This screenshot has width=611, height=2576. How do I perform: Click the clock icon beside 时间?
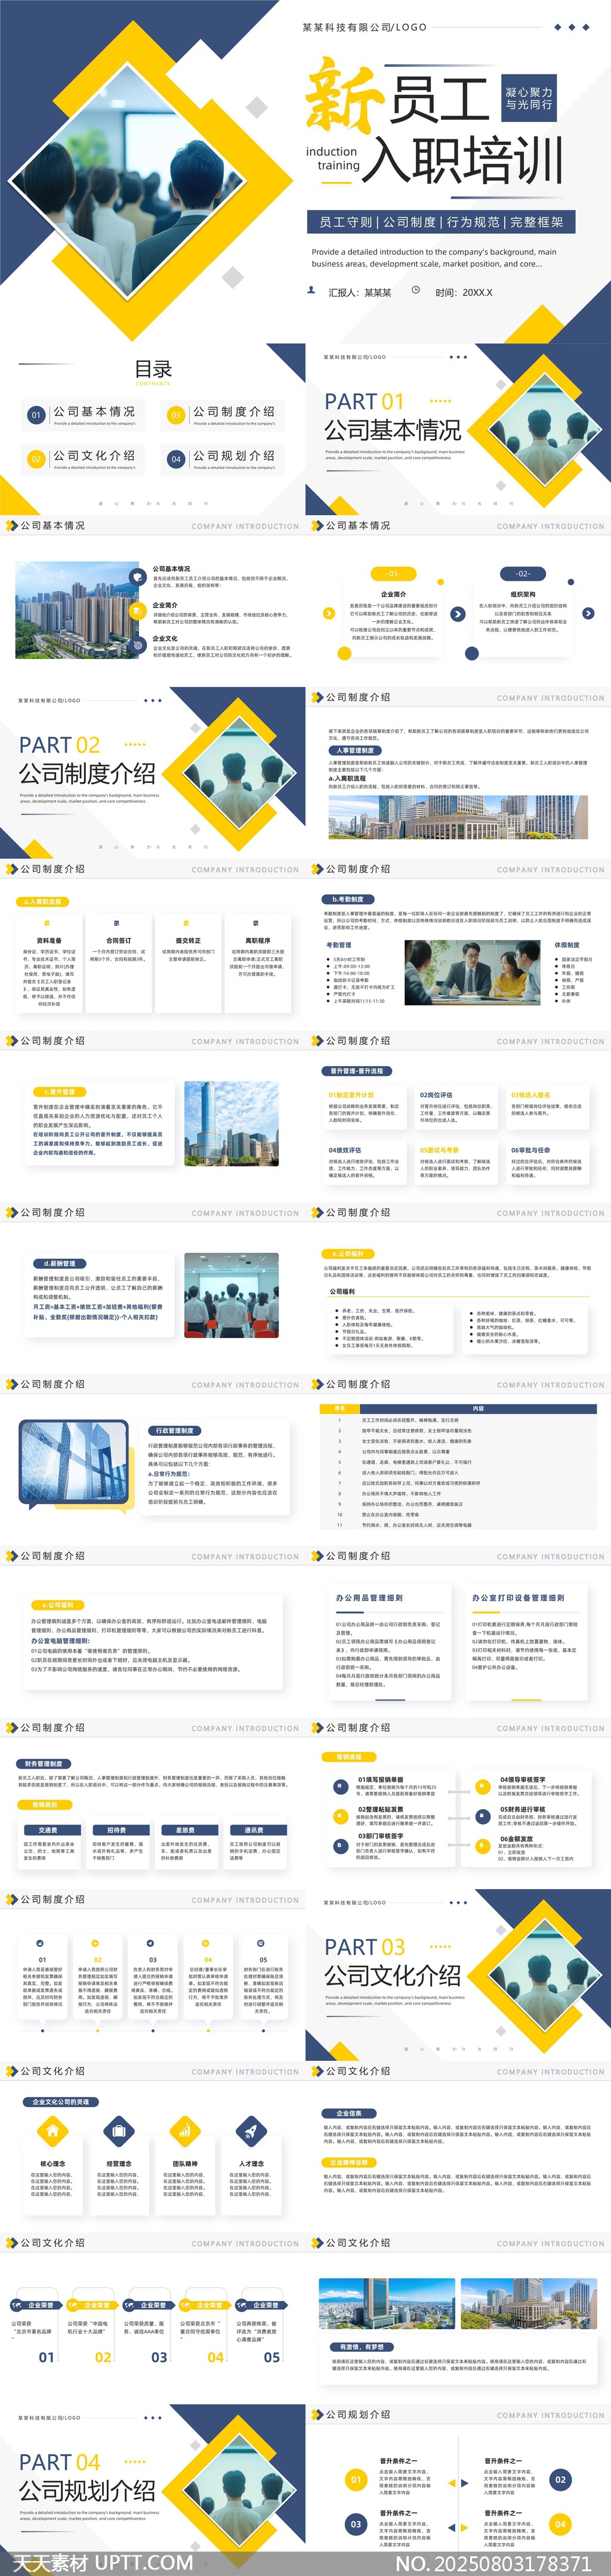[415, 291]
